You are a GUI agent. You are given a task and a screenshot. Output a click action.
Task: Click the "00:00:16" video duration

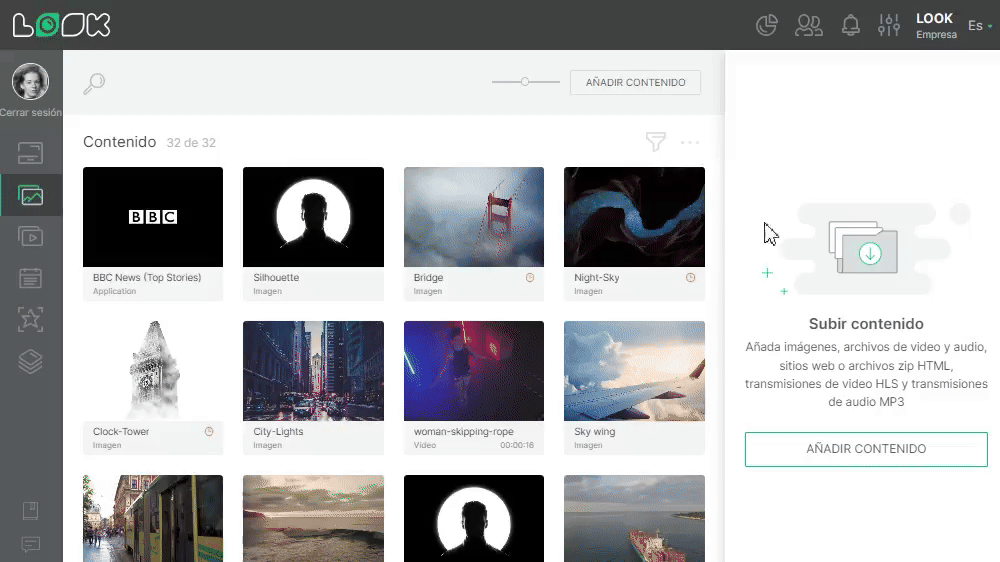(517, 445)
